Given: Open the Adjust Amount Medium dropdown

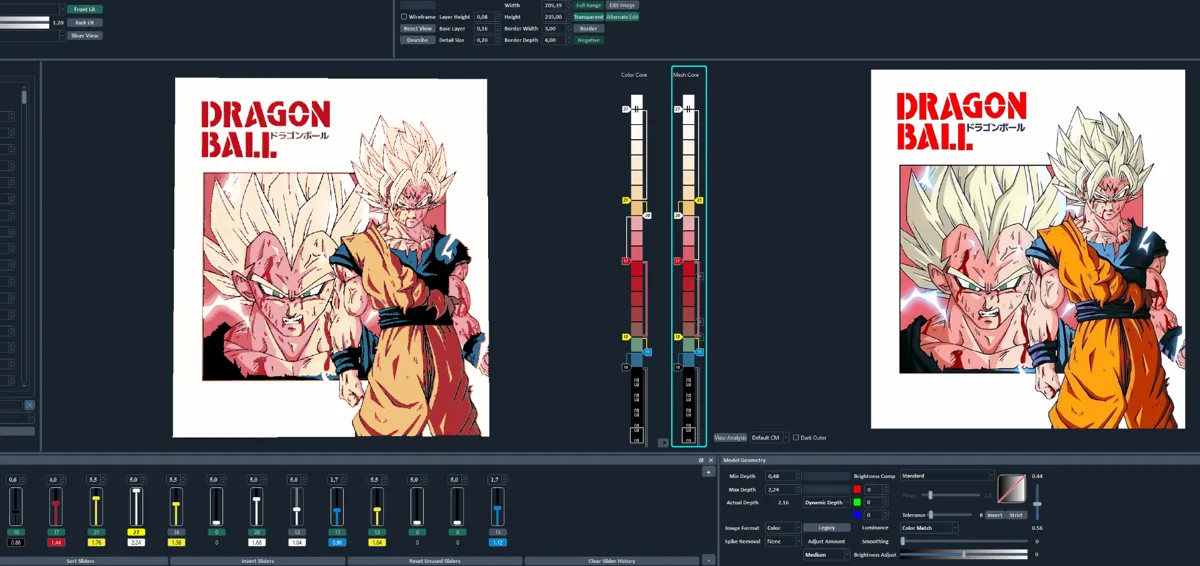Looking at the screenshot, I should [827, 554].
